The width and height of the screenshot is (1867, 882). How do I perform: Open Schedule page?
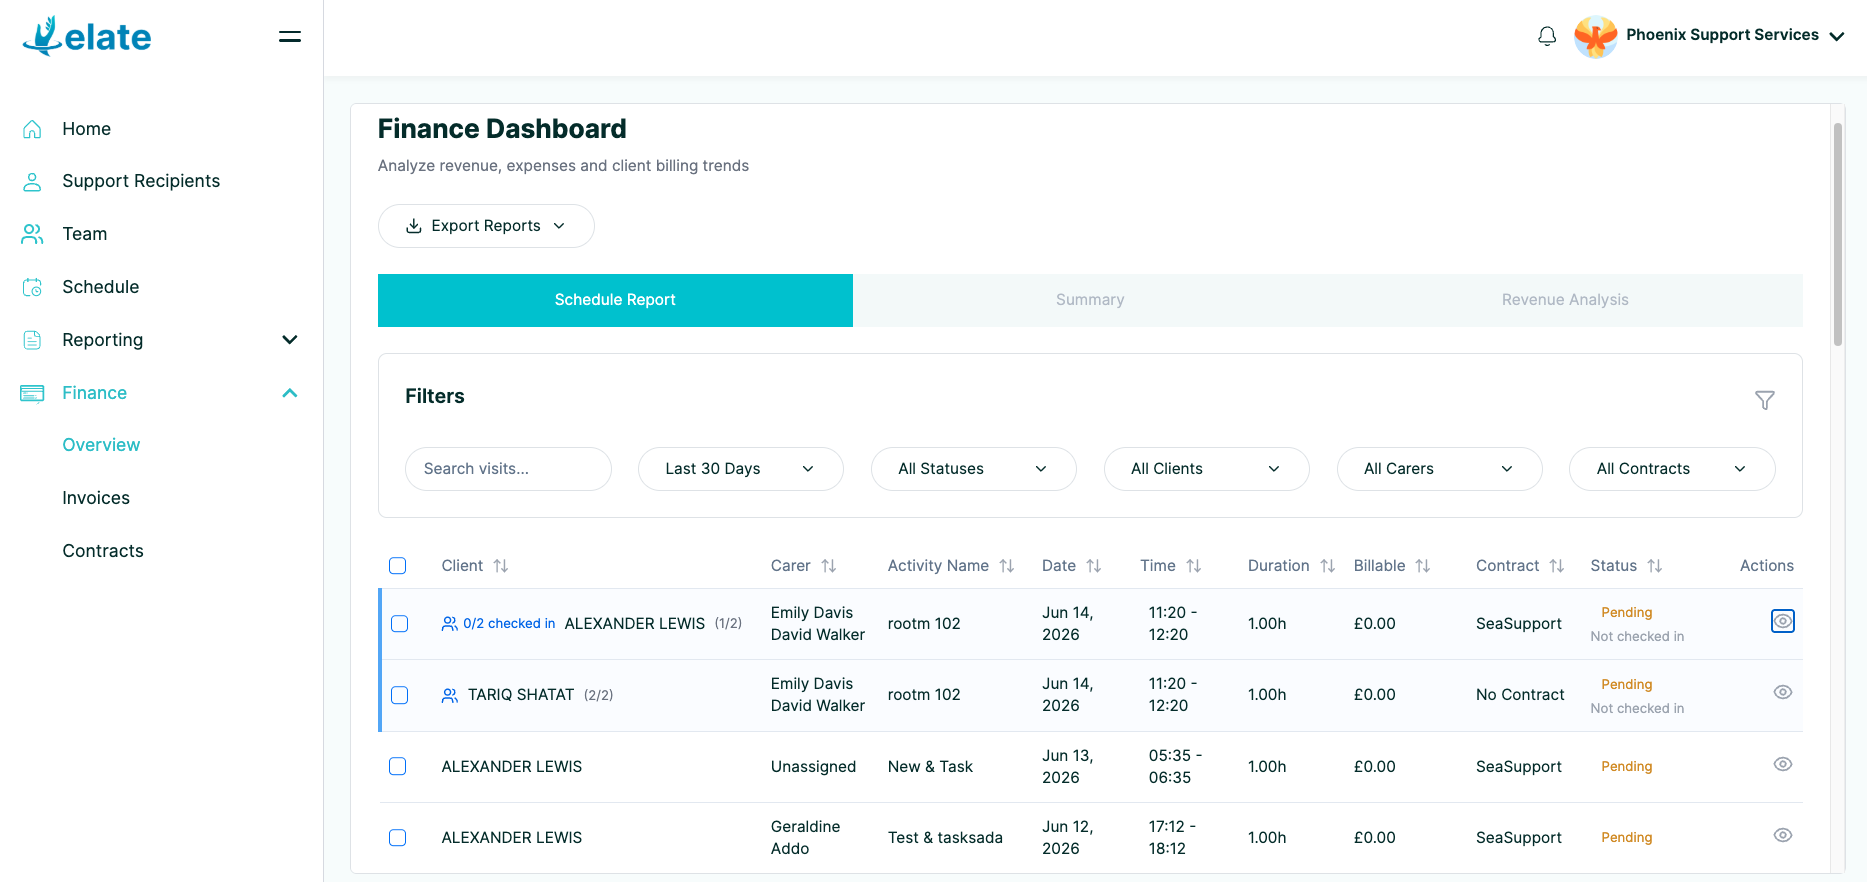(101, 287)
